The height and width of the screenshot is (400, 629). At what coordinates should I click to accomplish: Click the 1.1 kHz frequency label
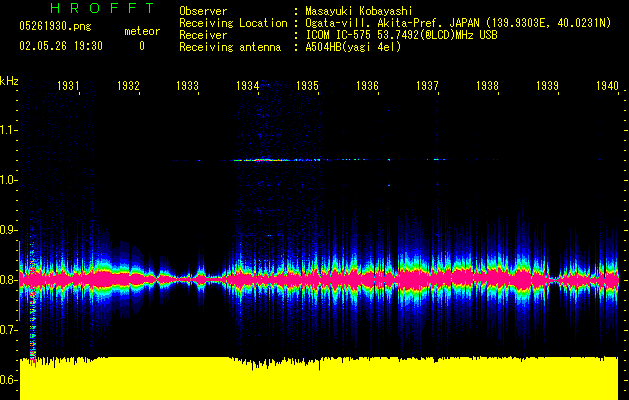pos(9,130)
